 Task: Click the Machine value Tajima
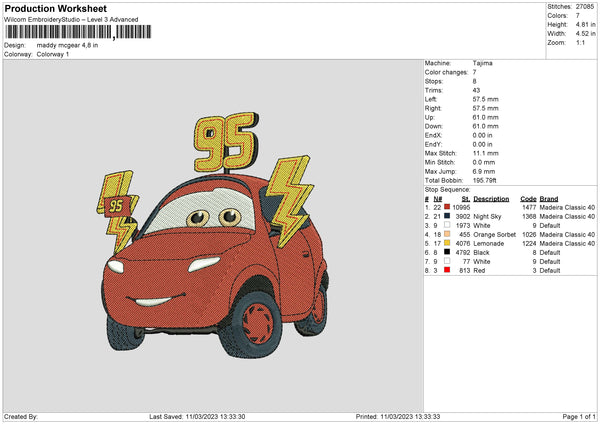click(483, 63)
